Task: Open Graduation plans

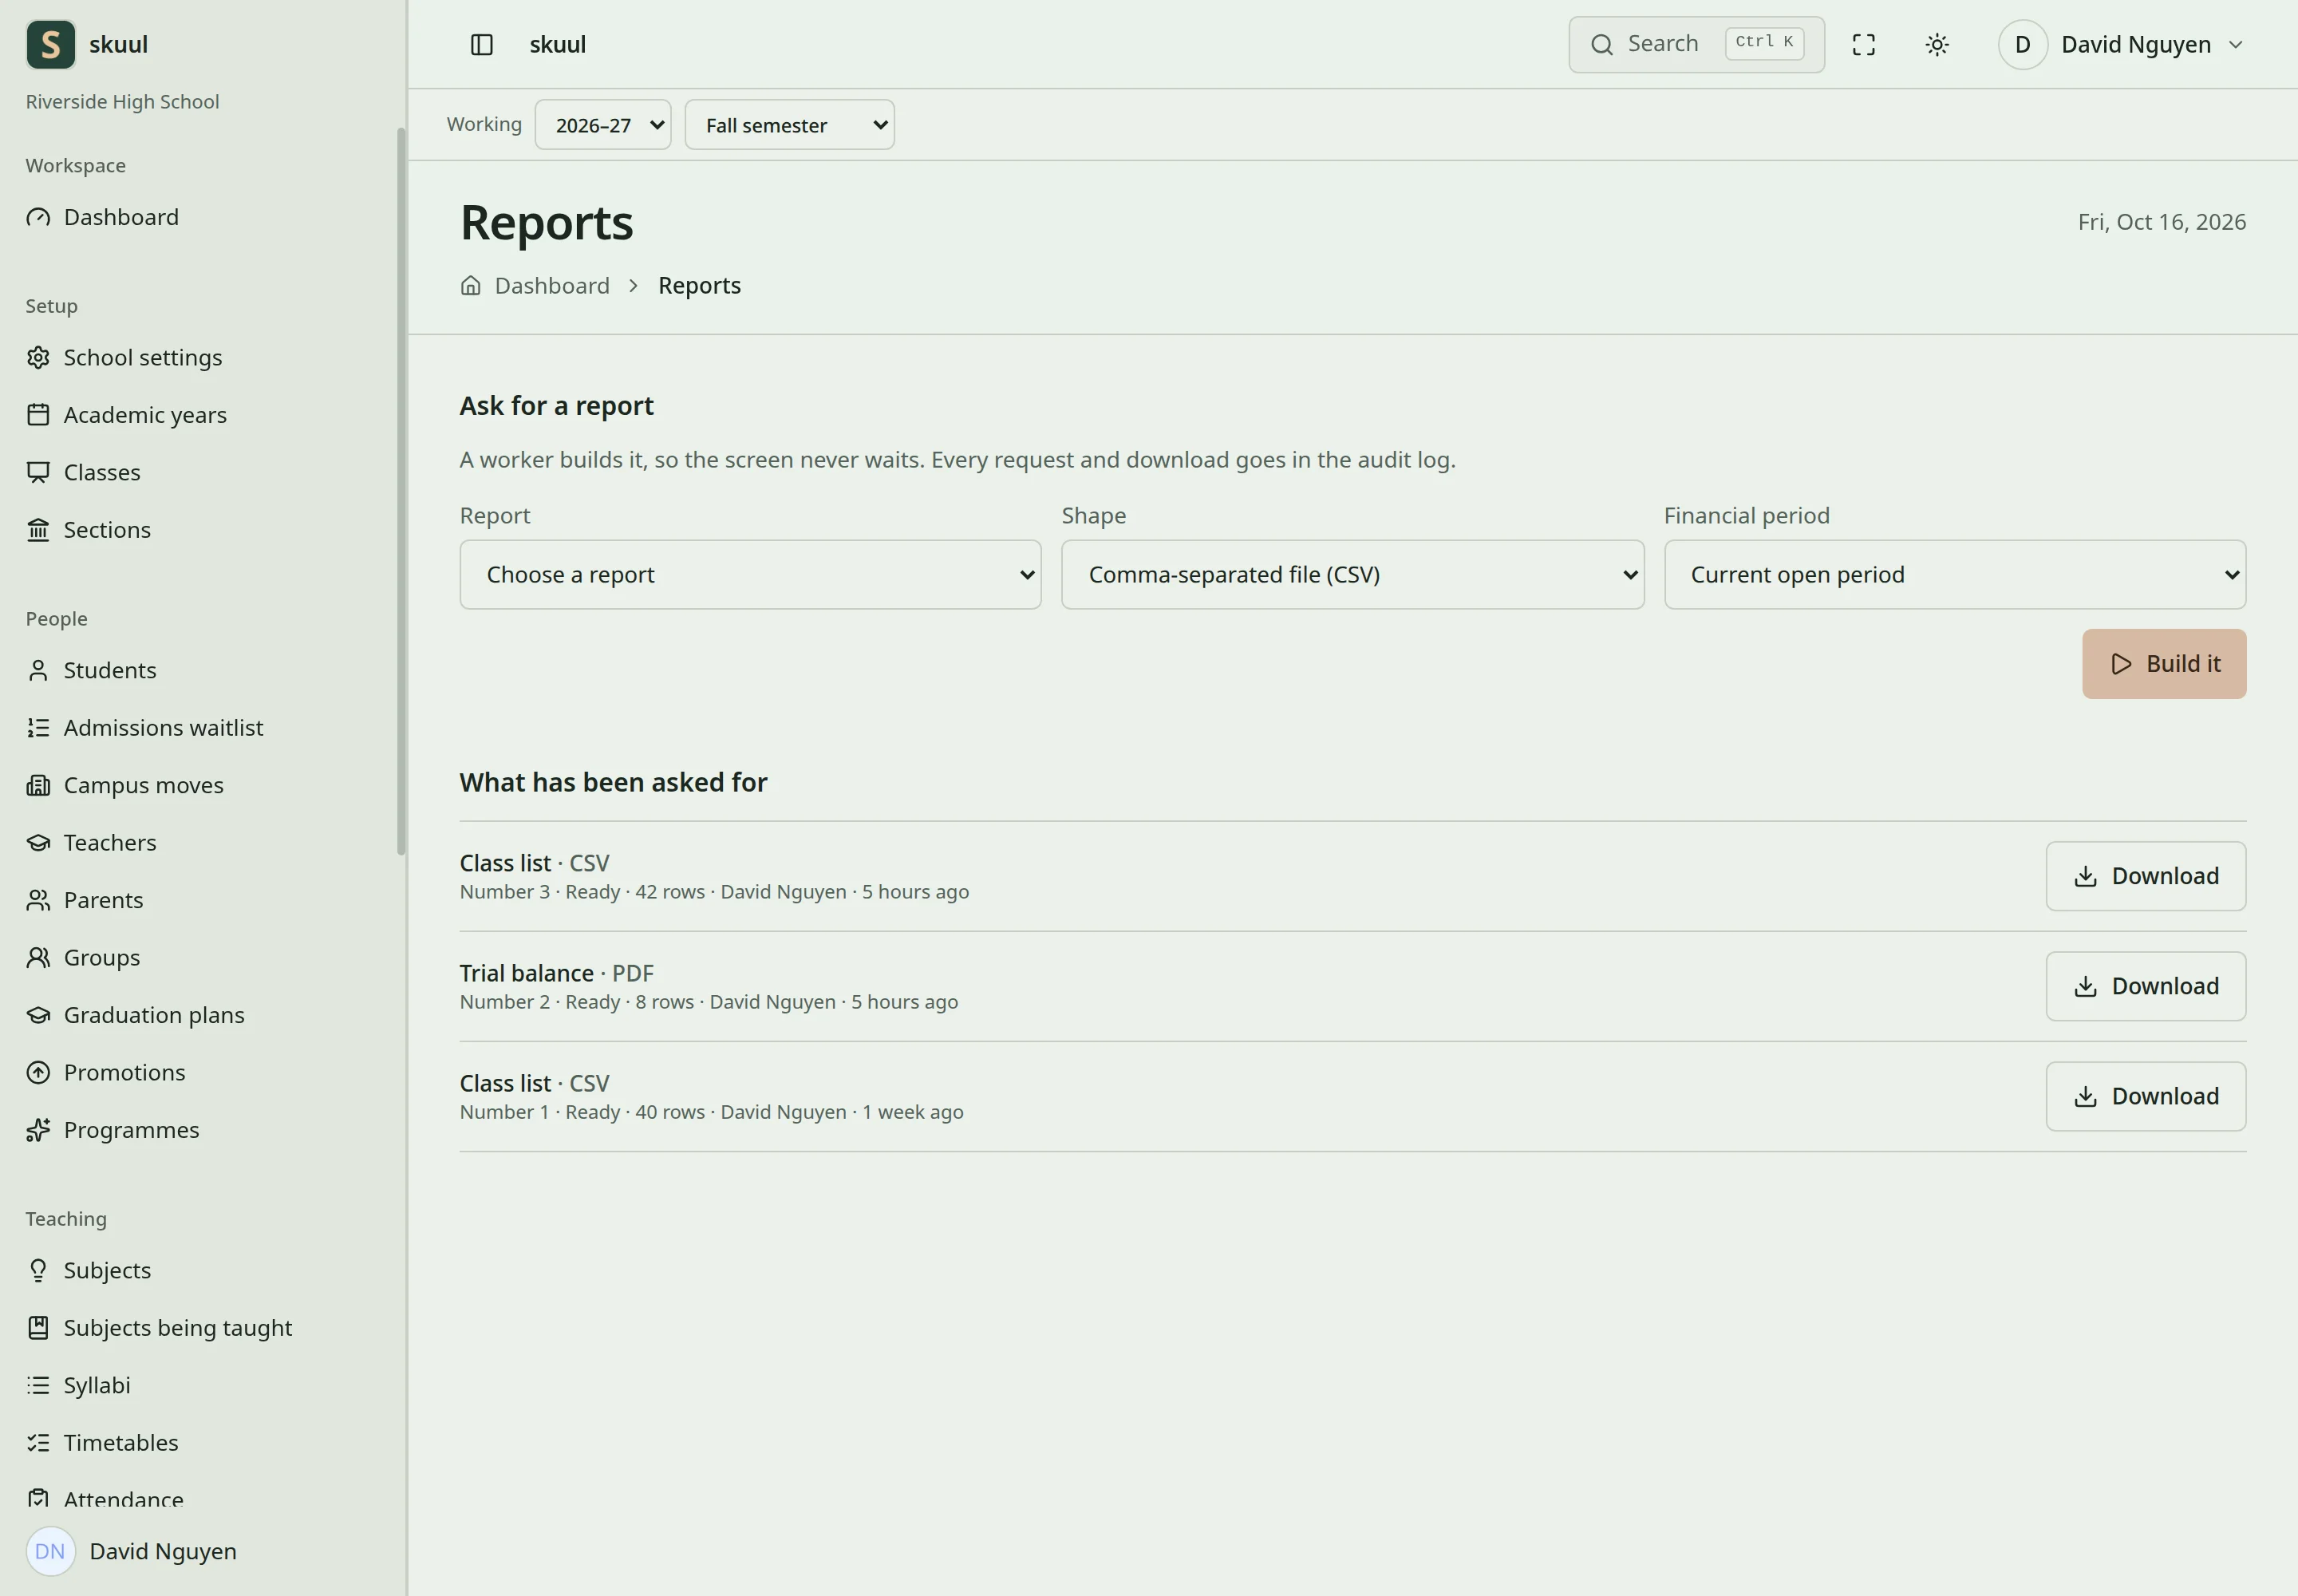Action: pos(154,1015)
